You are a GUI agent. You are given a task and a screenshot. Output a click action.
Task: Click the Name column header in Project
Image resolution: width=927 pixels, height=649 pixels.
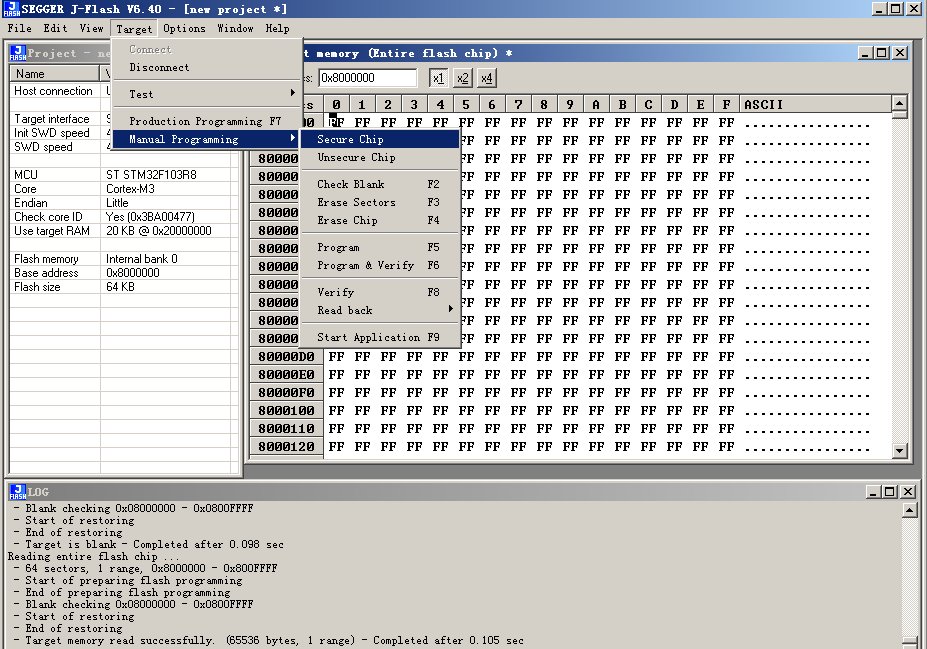tap(55, 74)
